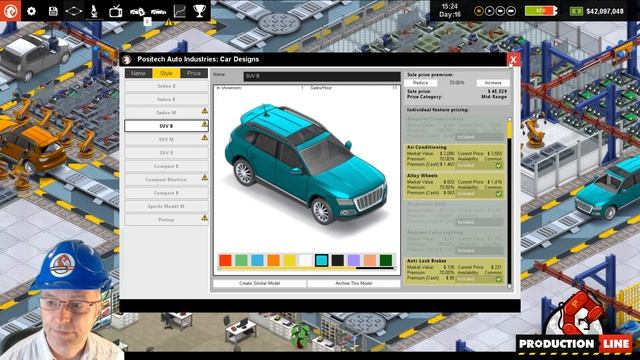This screenshot has height=360, width=640.
Task: Choose the sky blue paint swatch
Action: coord(258,260)
